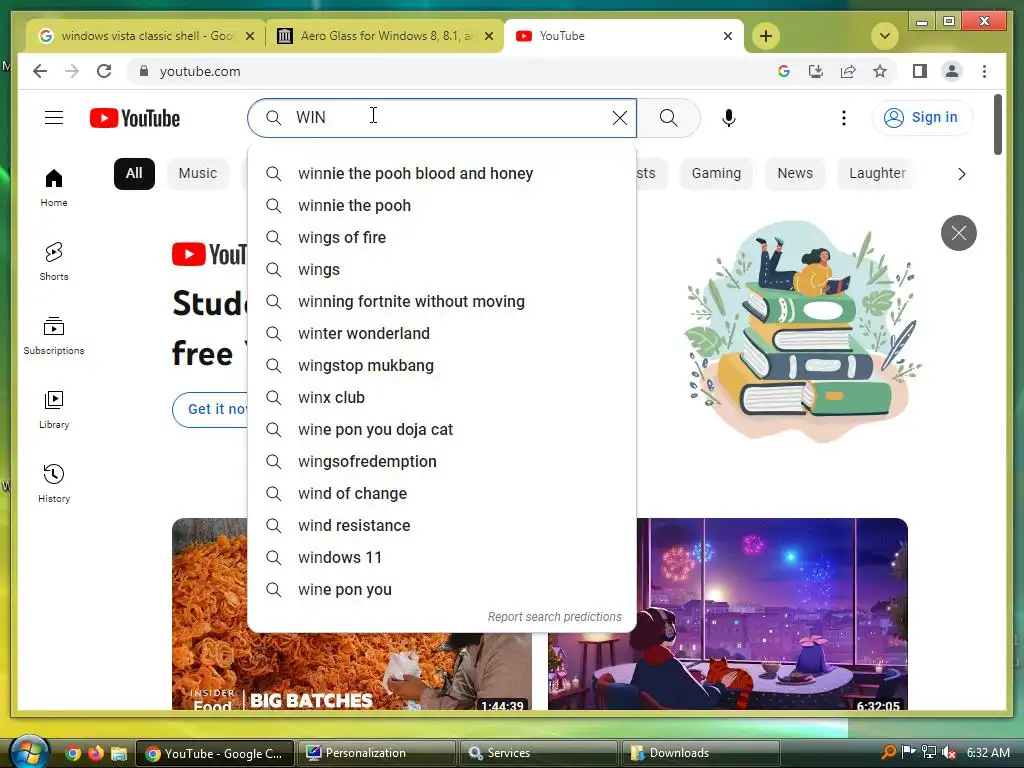Share this page icon in address bar
1024x768 pixels.
[848, 71]
